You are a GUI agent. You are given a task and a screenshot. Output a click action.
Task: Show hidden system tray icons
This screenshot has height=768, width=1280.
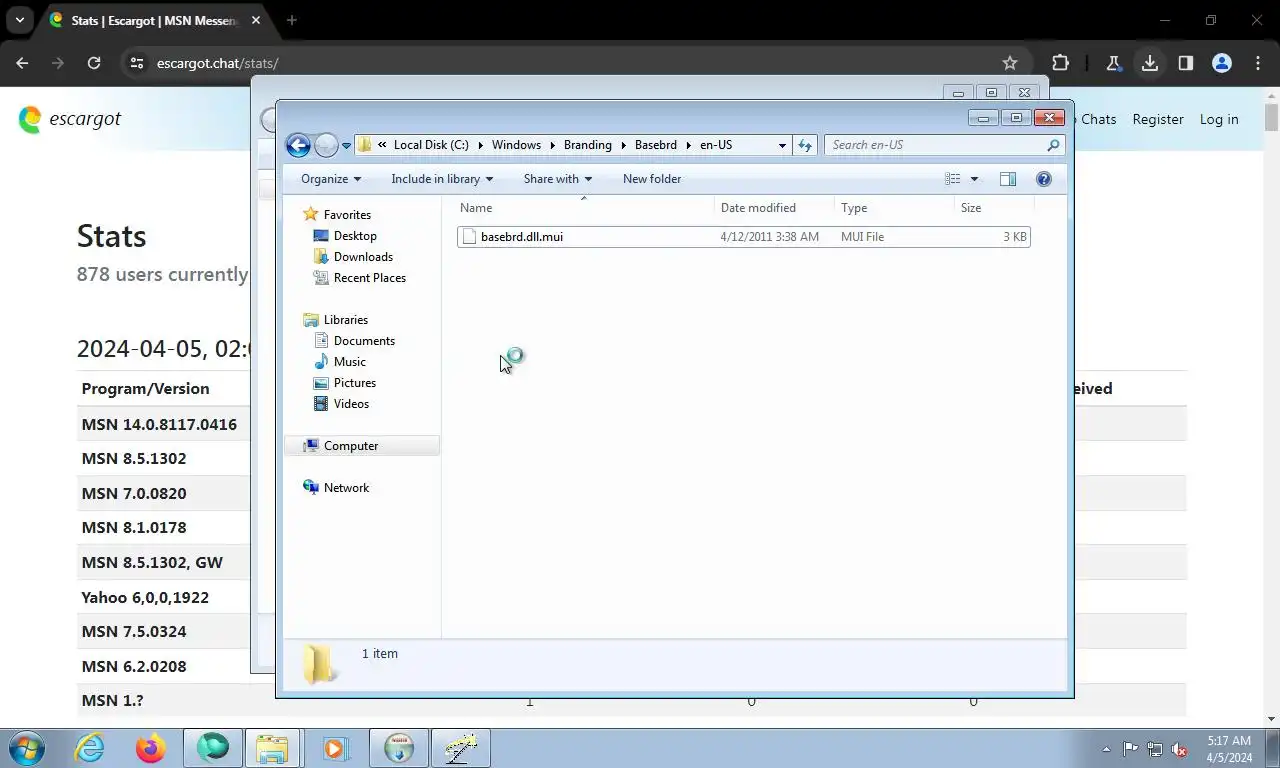click(1106, 749)
